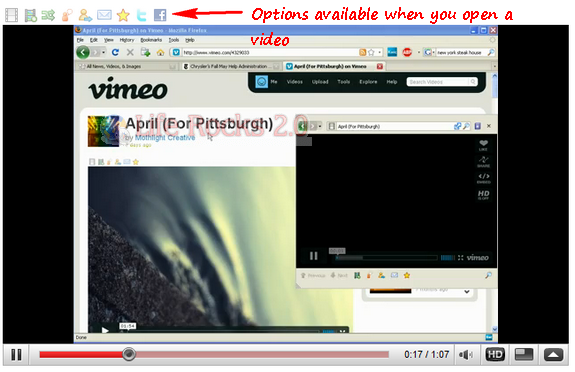Click the user with blue arrow icon

(85, 15)
